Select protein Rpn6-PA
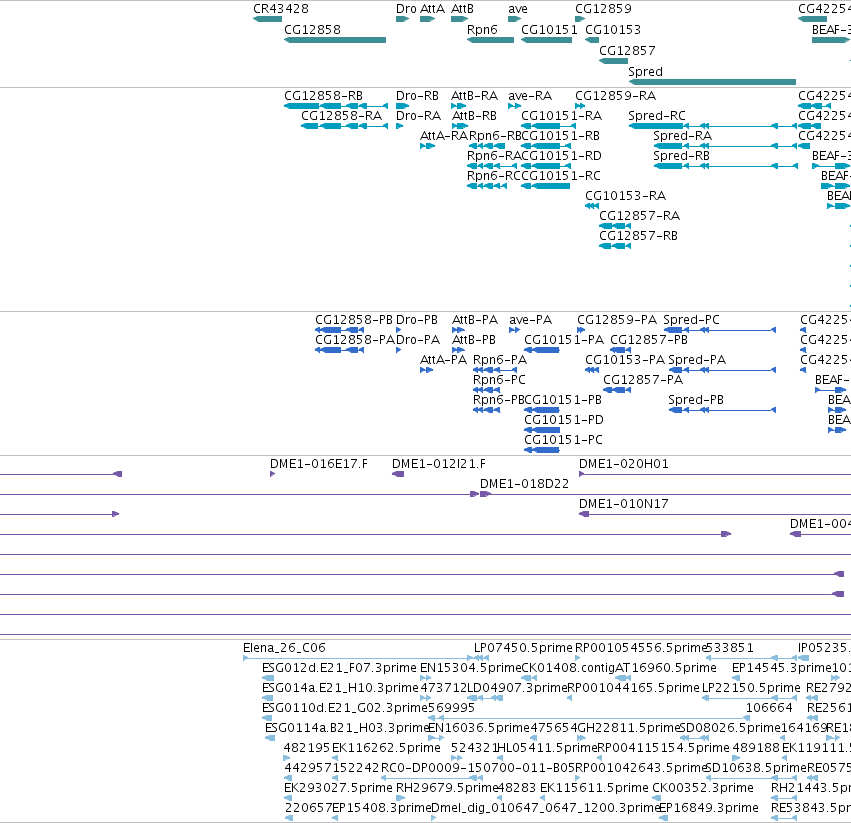Image resolution: width=851 pixels, height=823 pixels. point(500,360)
